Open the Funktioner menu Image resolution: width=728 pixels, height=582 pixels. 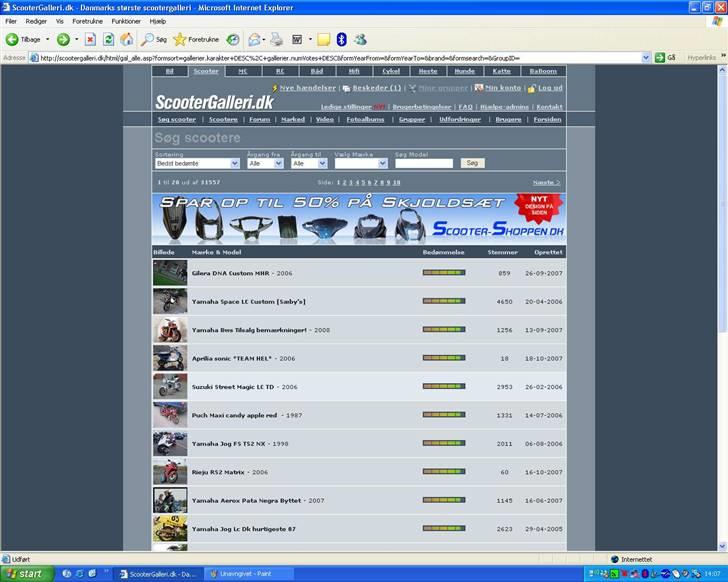tap(126, 20)
